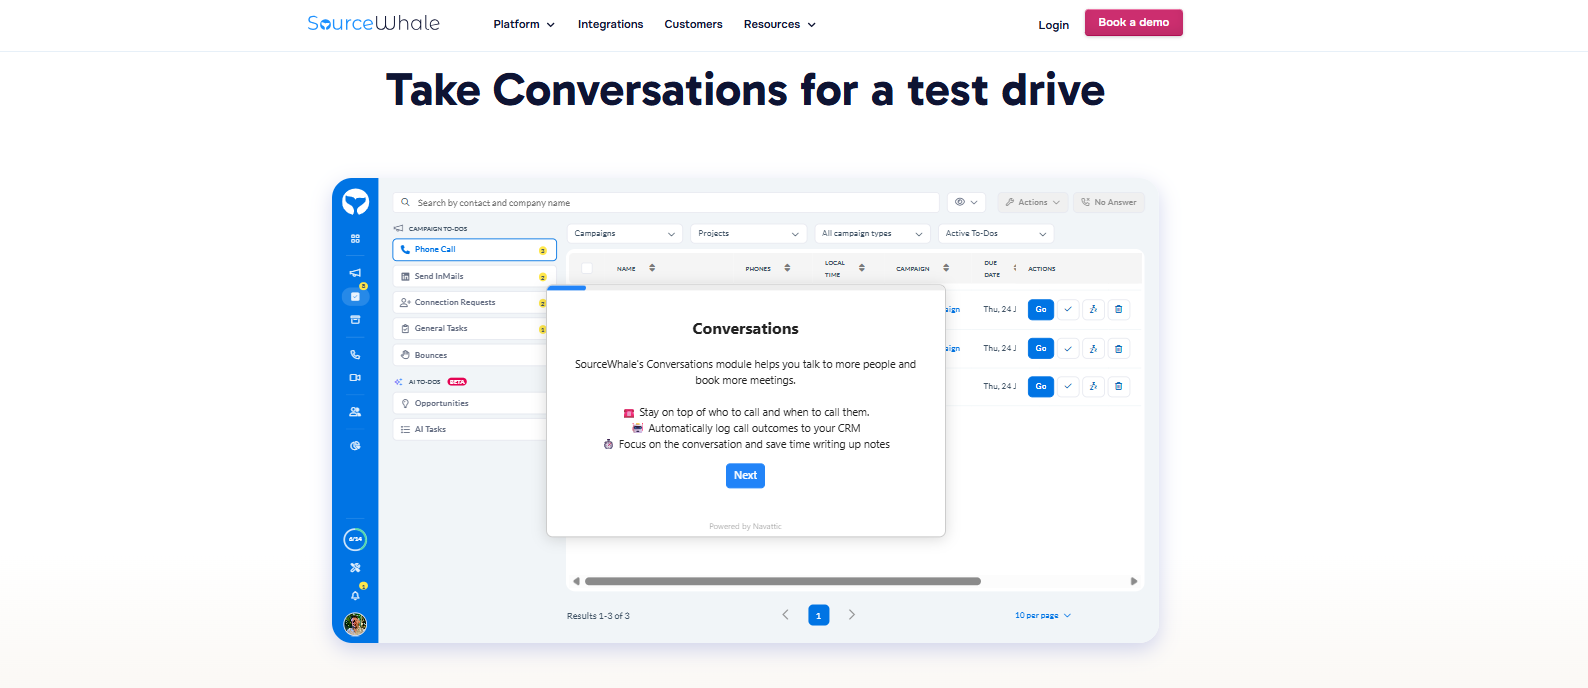1588x688 pixels.
Task: Click the circular progress indicator in the sidebar
Action: tap(355, 540)
